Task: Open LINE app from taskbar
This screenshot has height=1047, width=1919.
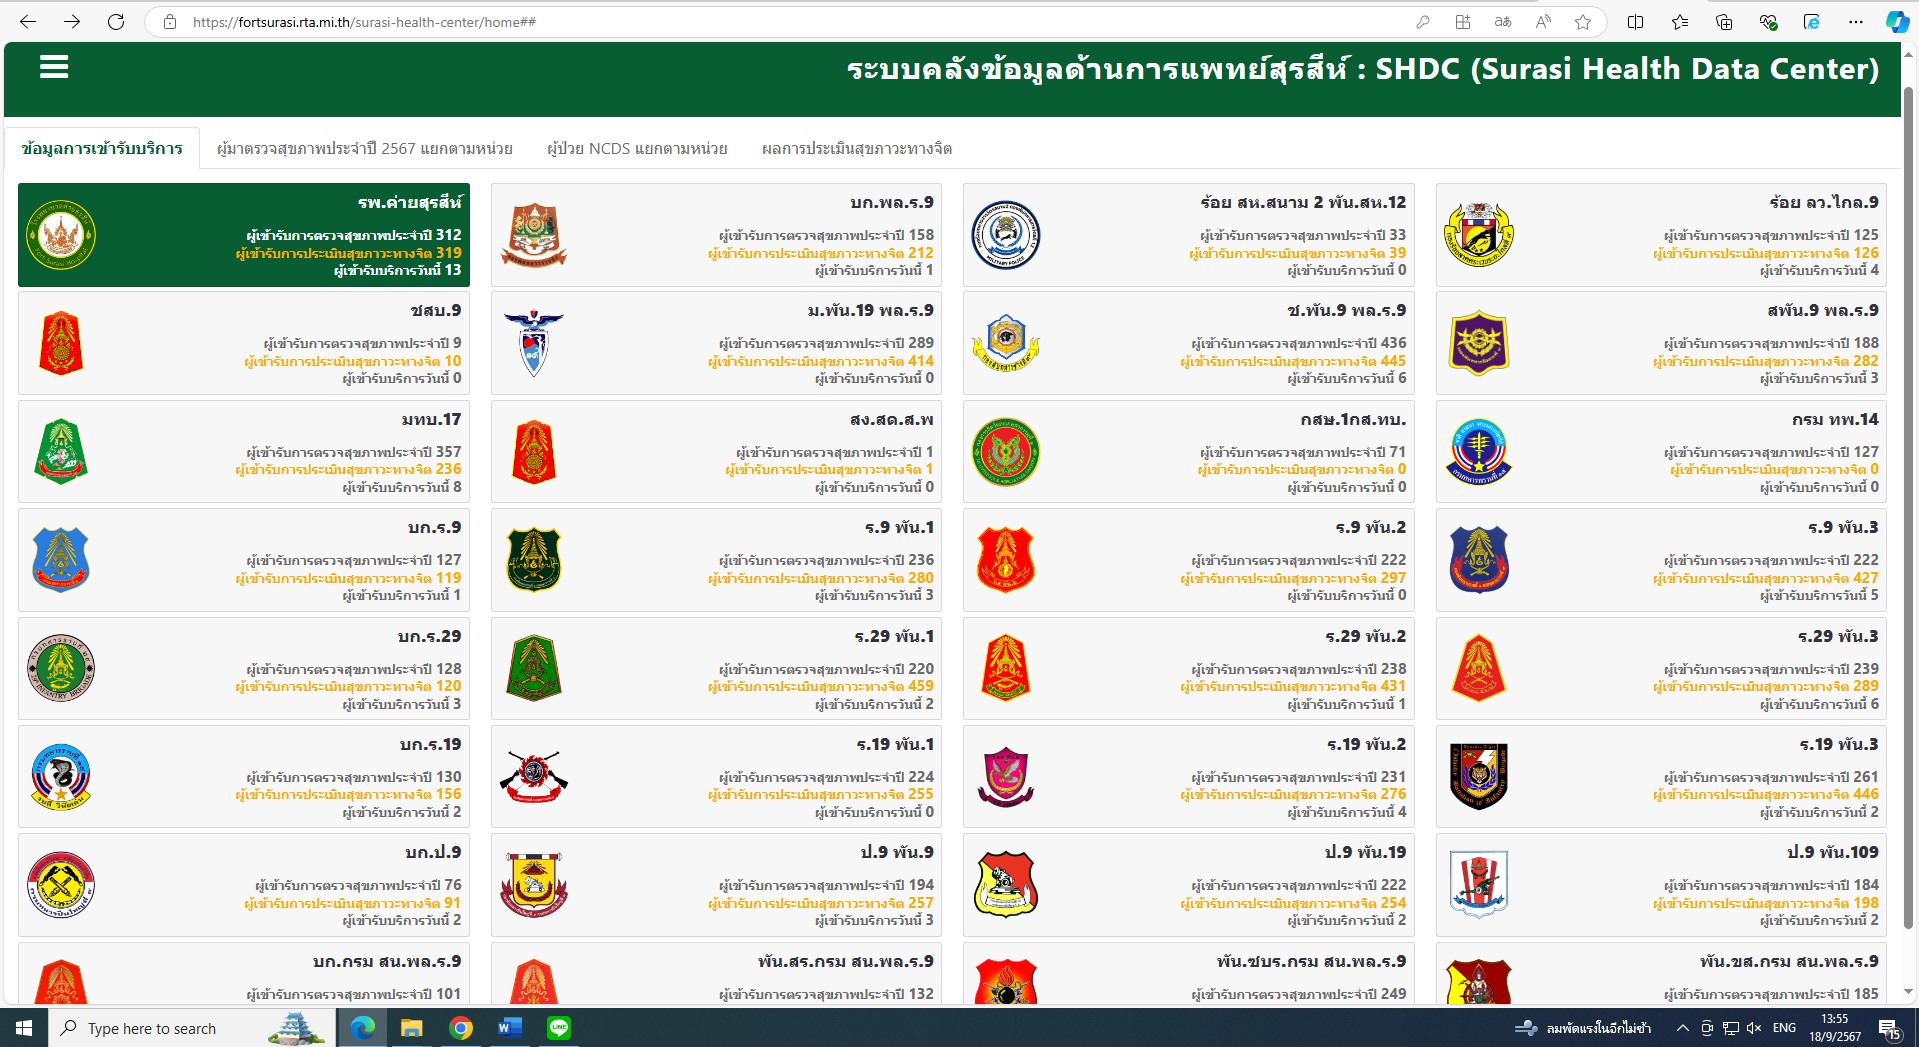Action: (x=558, y=1028)
